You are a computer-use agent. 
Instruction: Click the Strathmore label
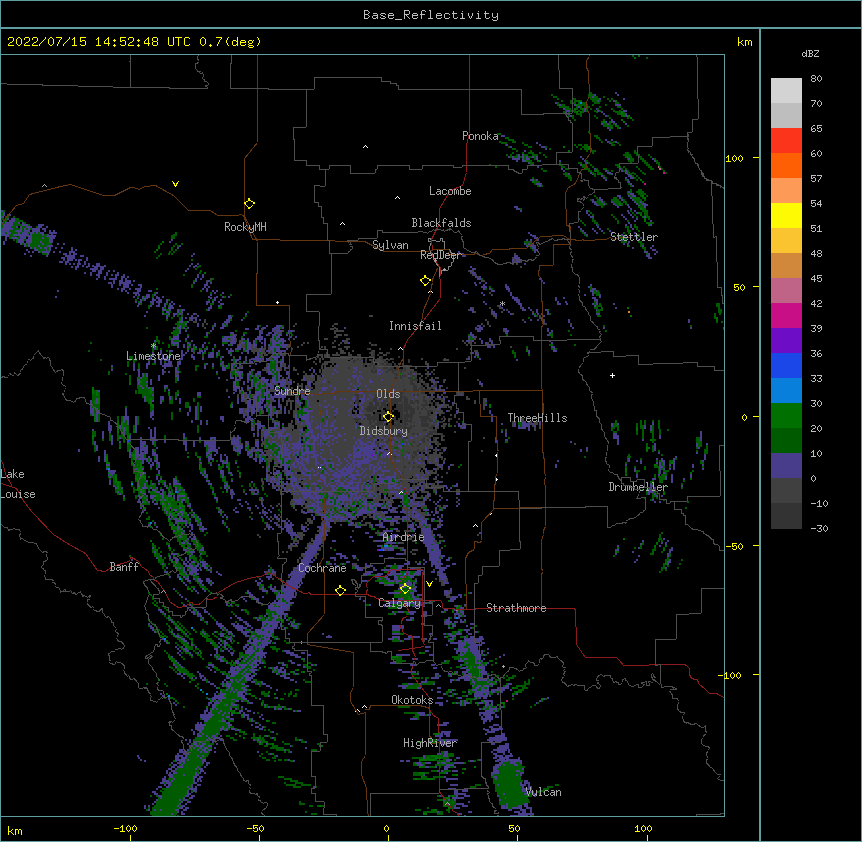tap(516, 608)
